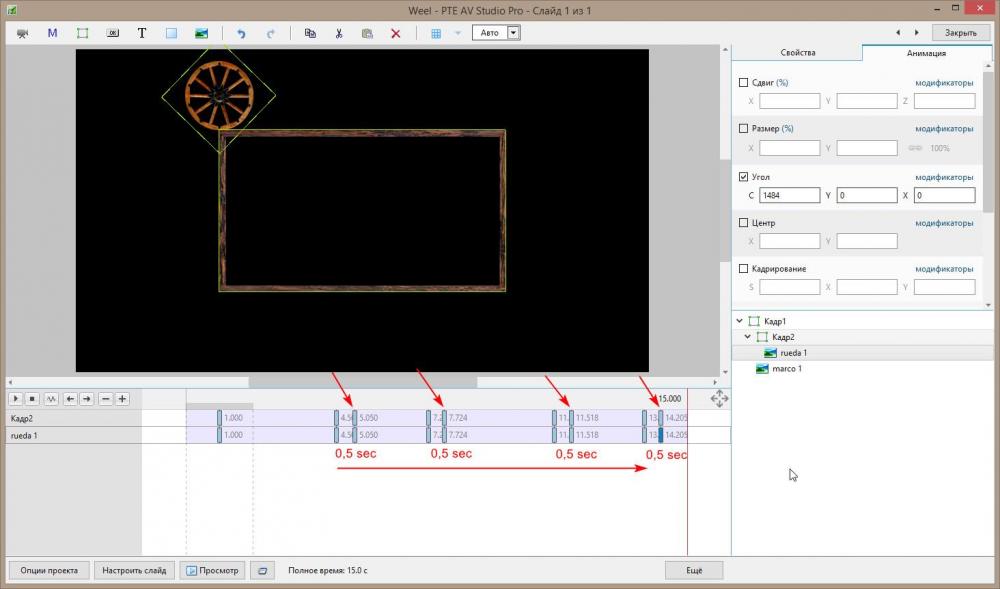Select the Кадр2 timeline track label
Screen dimensions: 1000x589
tap(22, 418)
